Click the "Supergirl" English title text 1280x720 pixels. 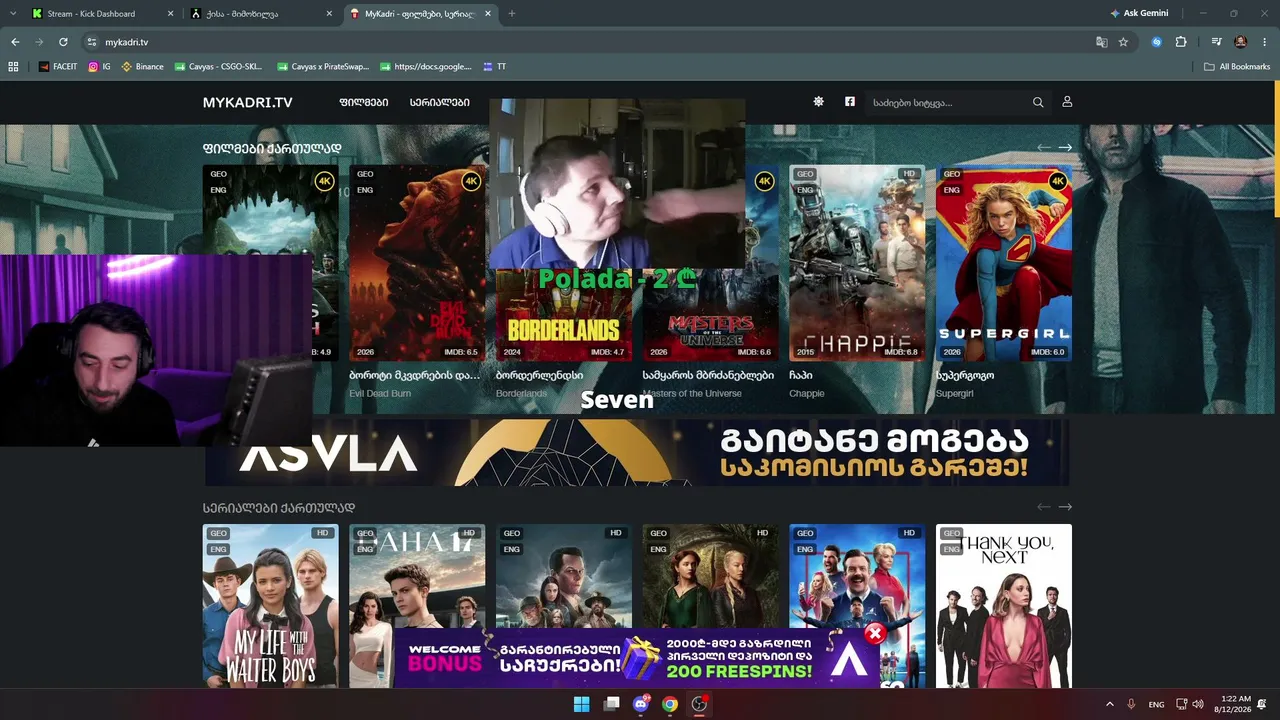click(x=955, y=394)
